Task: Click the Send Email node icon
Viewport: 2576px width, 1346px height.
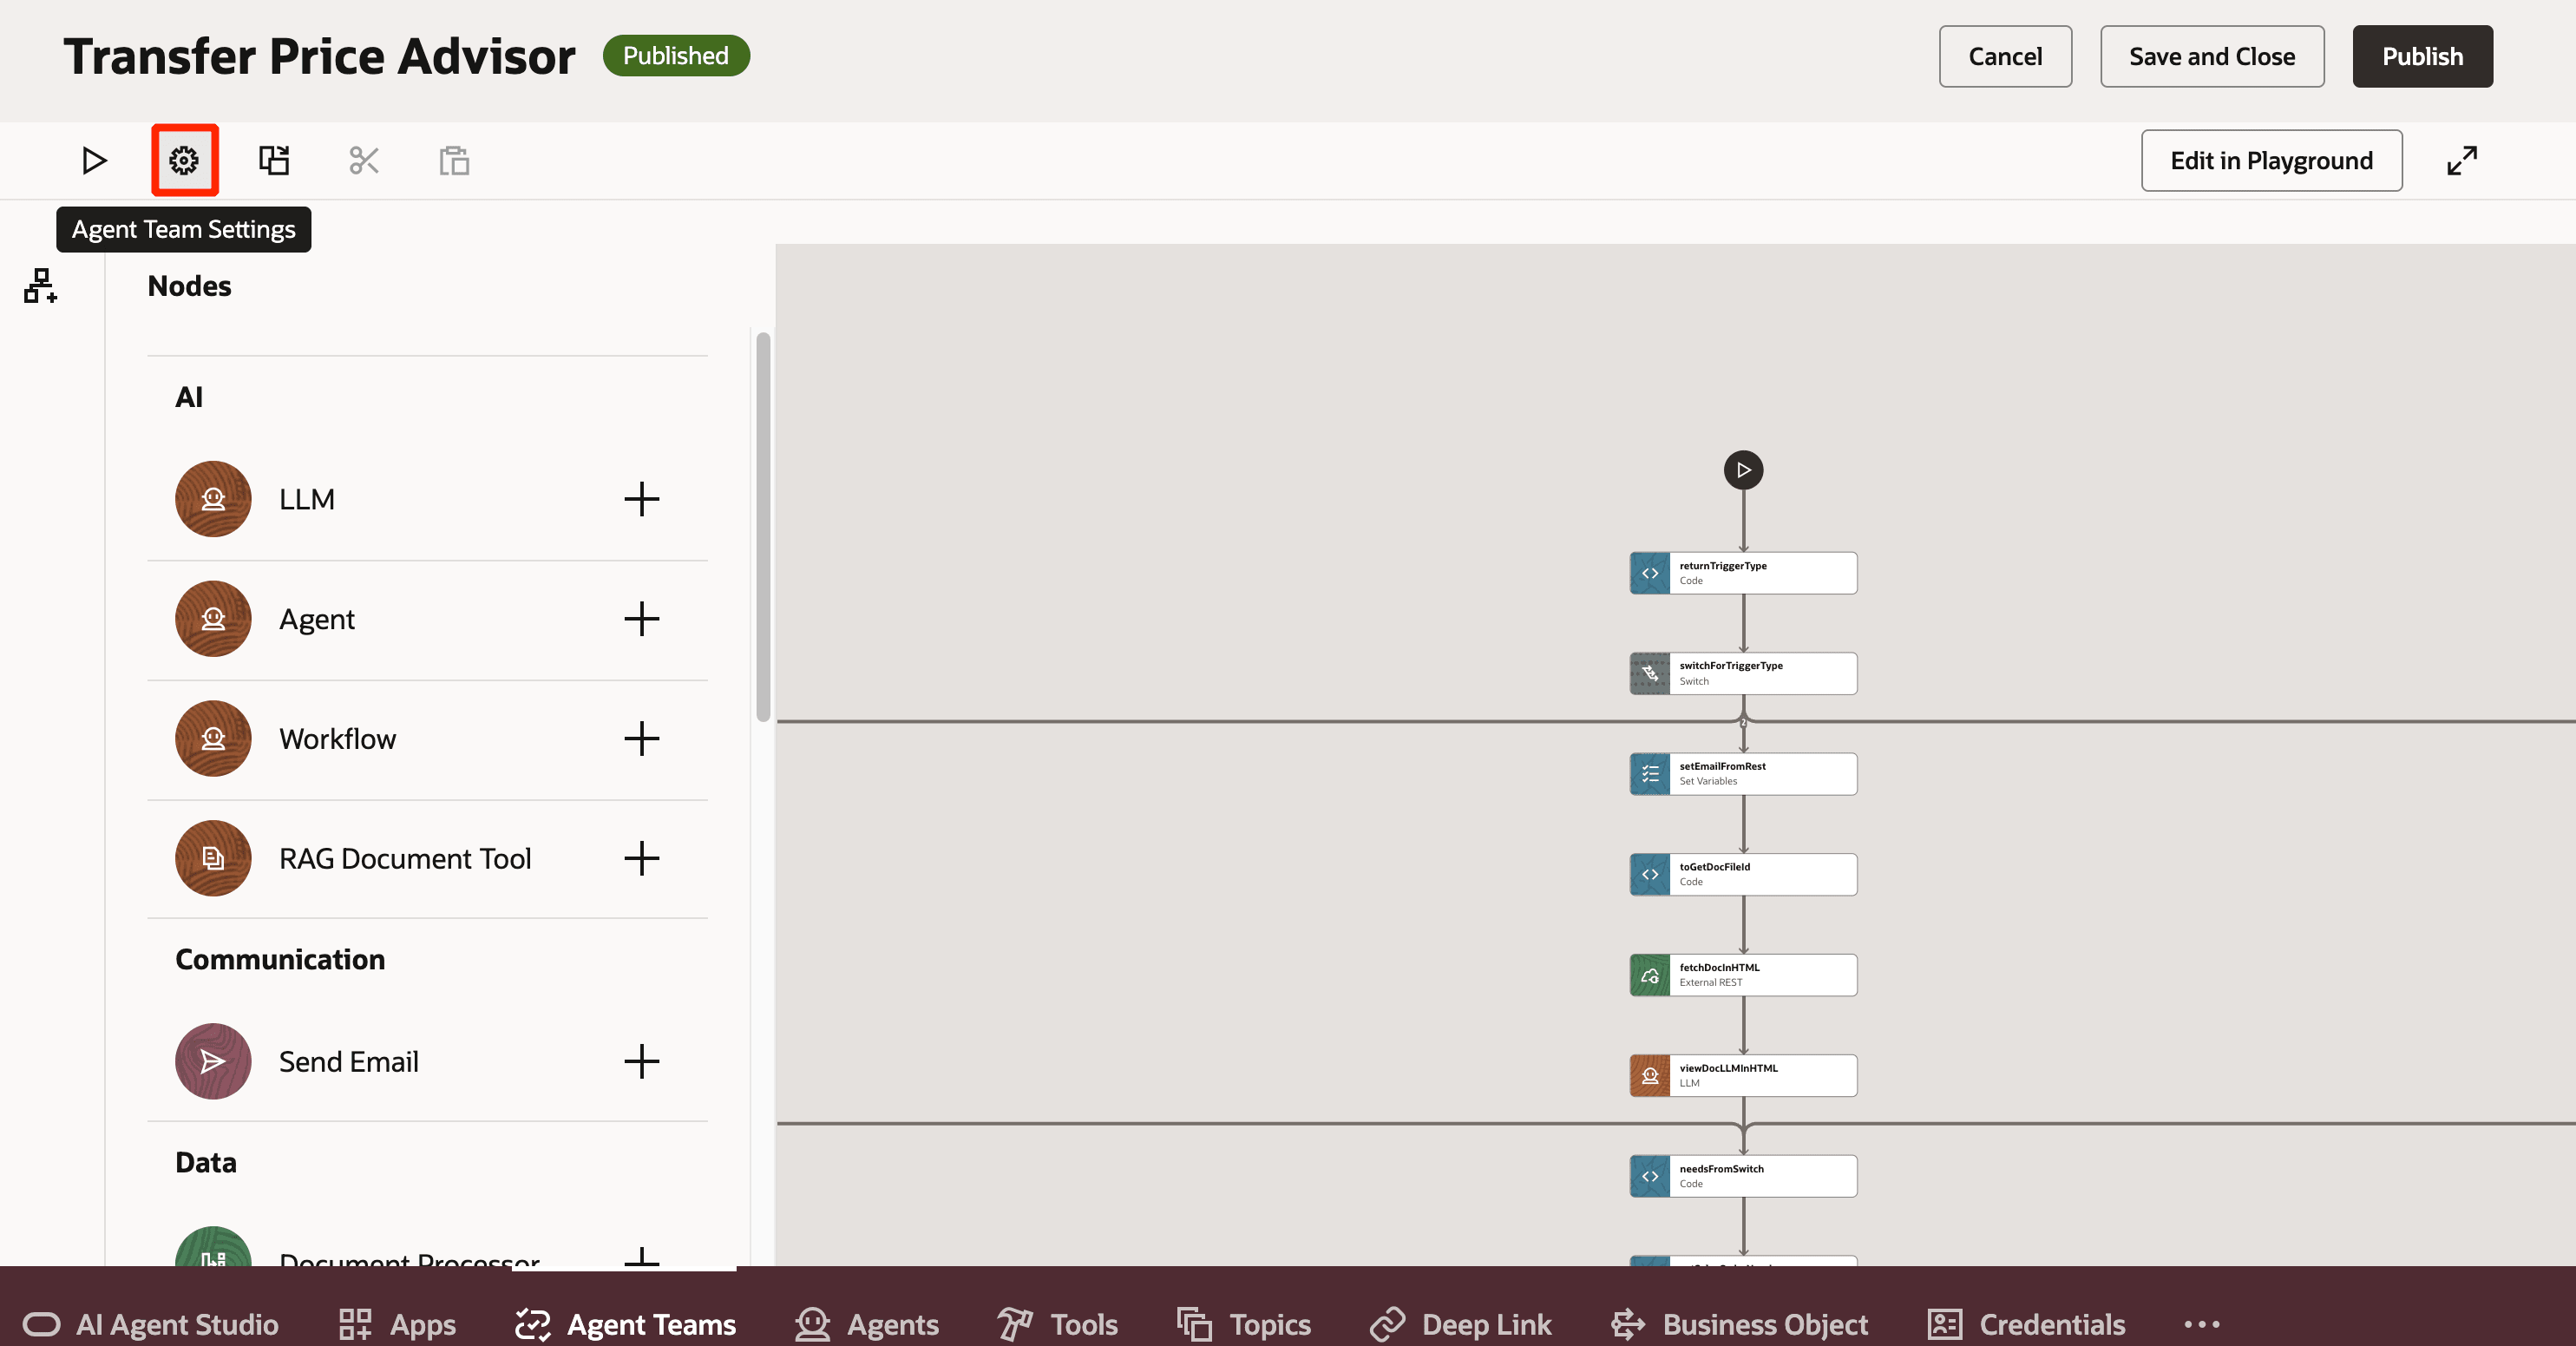Action: [213, 1061]
